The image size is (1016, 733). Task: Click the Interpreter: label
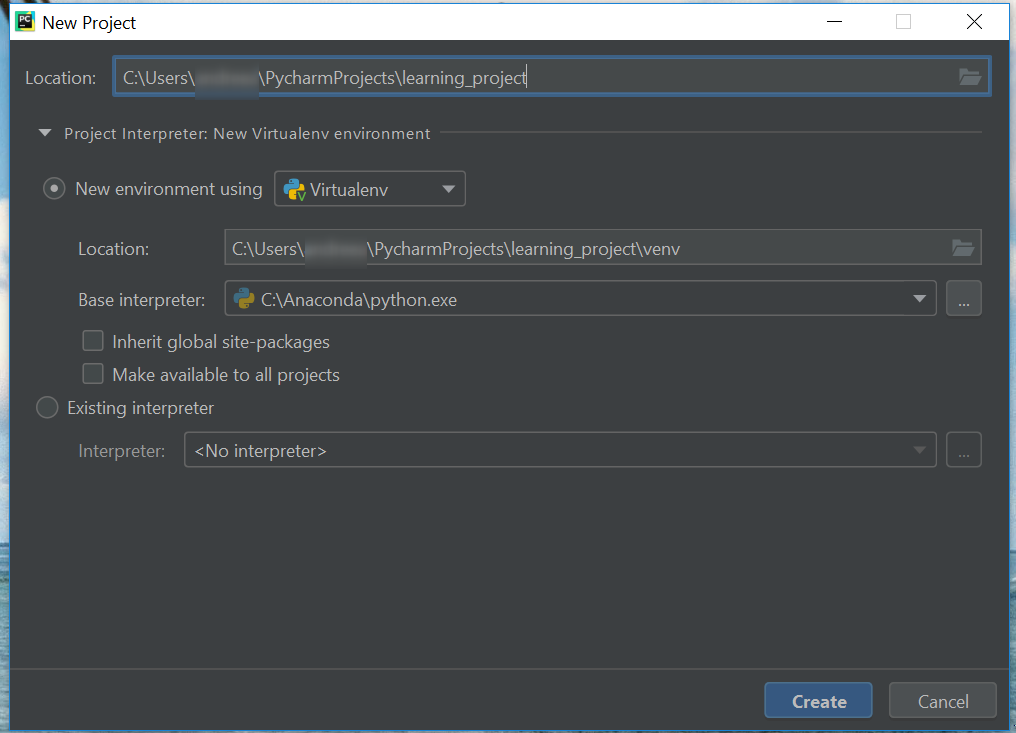[122, 451]
